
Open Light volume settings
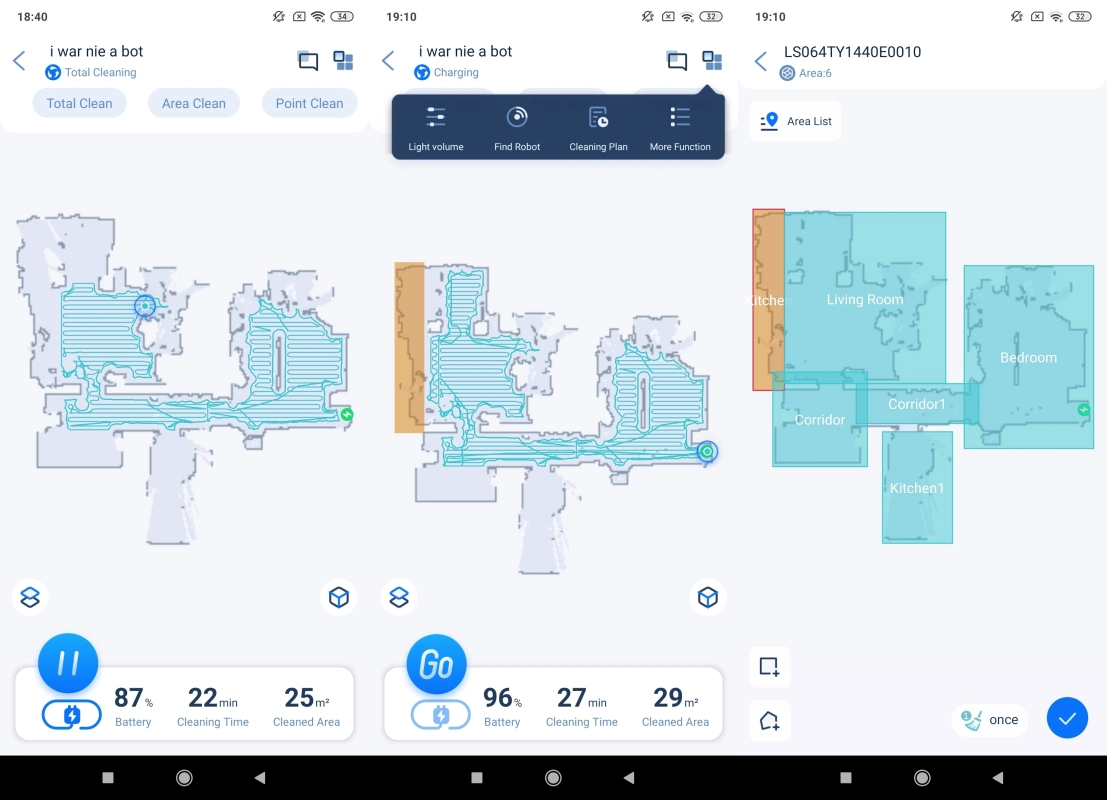coord(436,129)
